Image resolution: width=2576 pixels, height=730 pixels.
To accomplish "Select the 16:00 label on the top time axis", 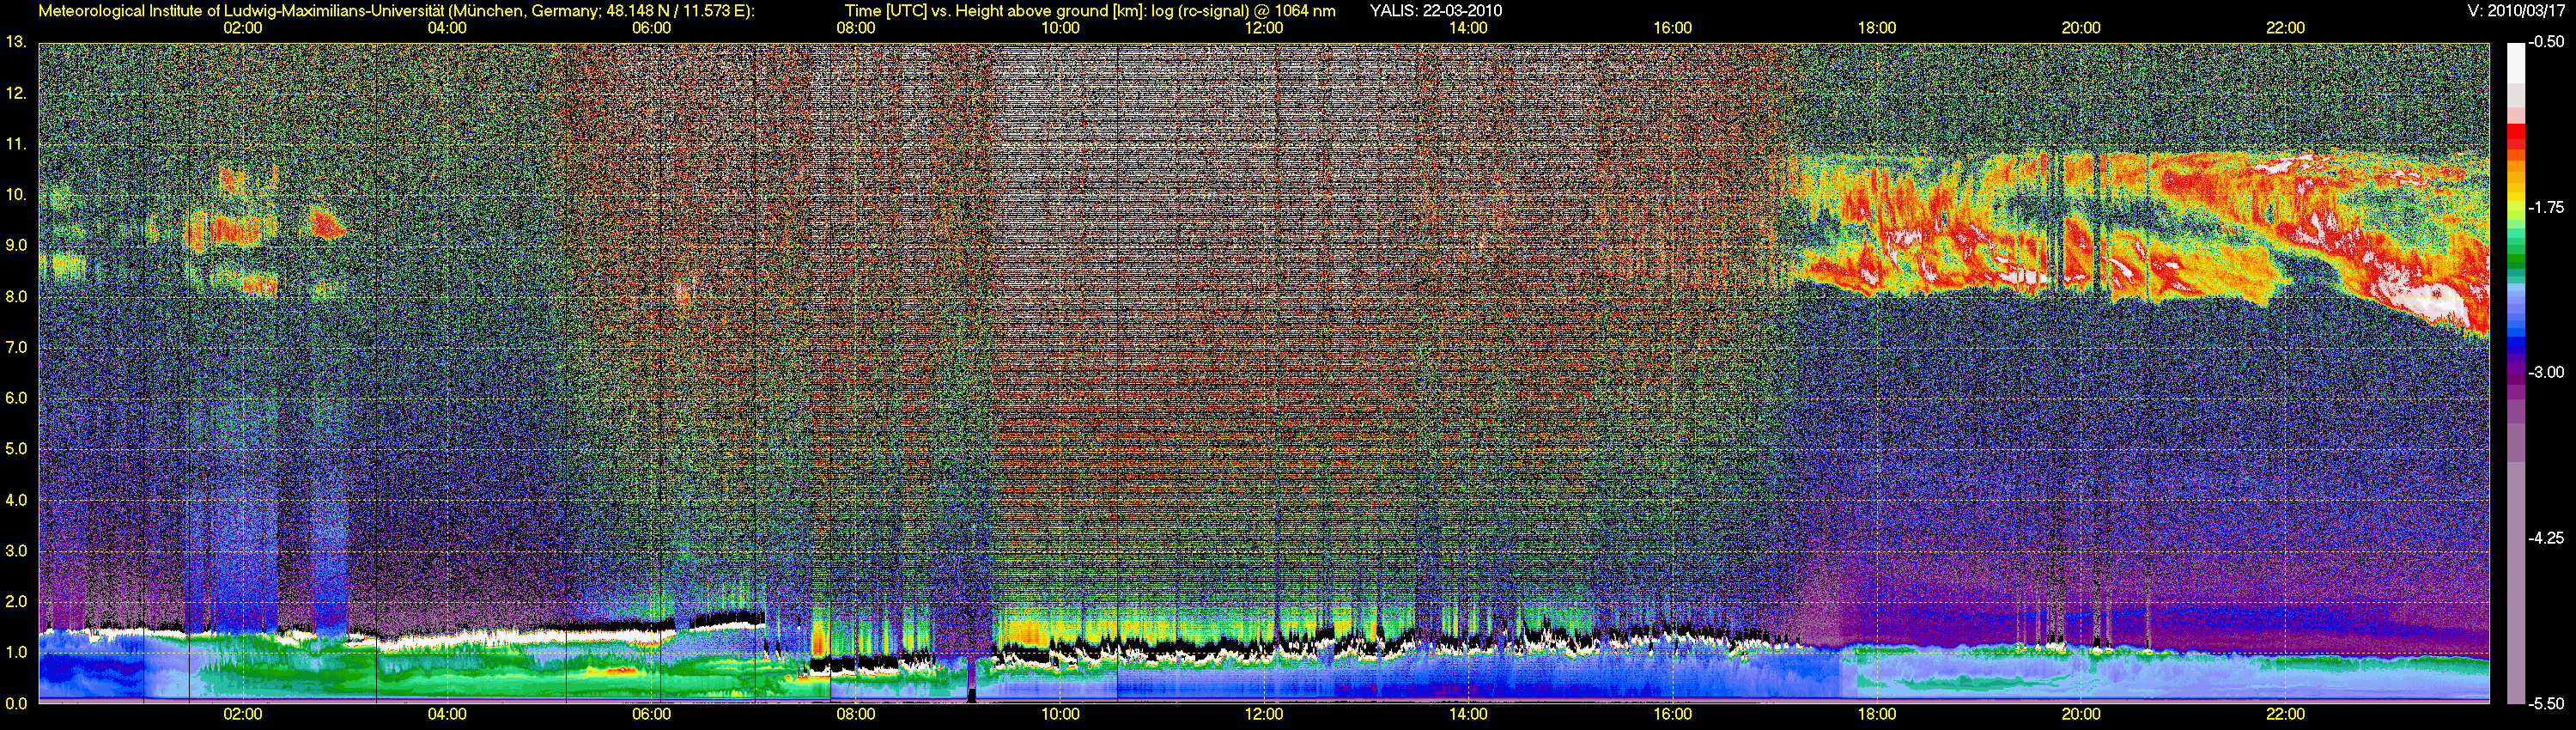I will tap(1673, 28).
